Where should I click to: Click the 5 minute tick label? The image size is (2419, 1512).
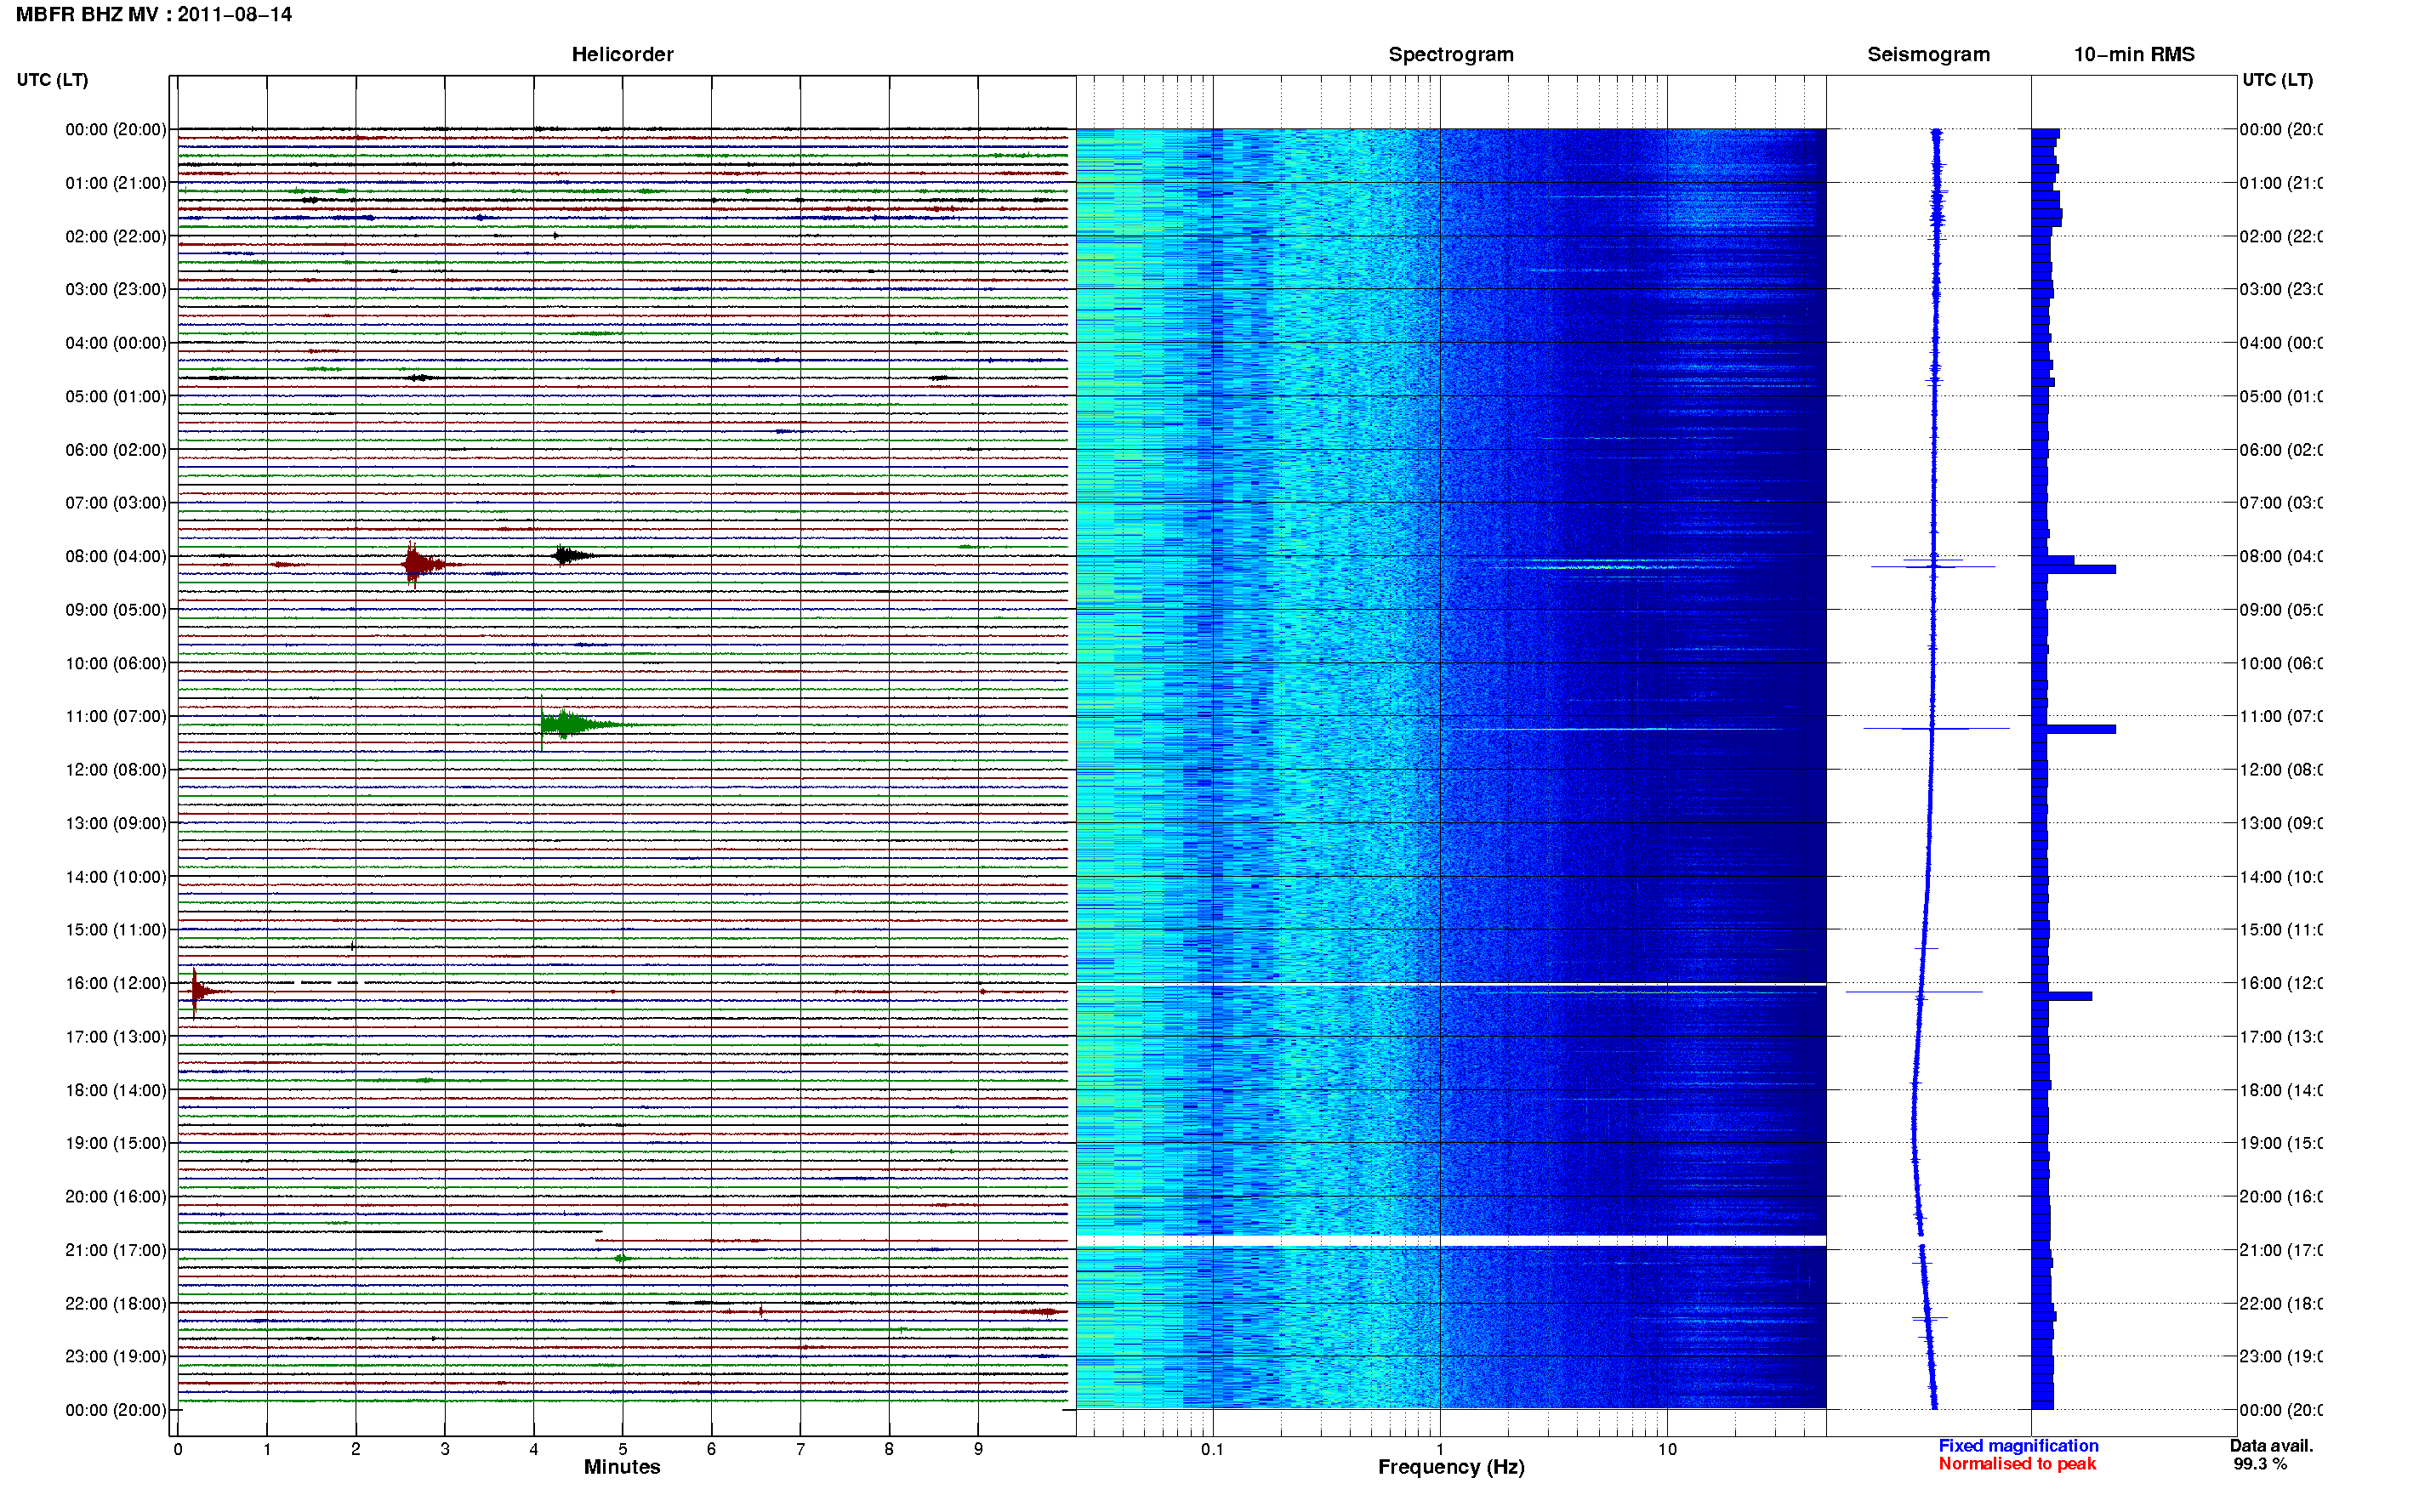[622, 1449]
